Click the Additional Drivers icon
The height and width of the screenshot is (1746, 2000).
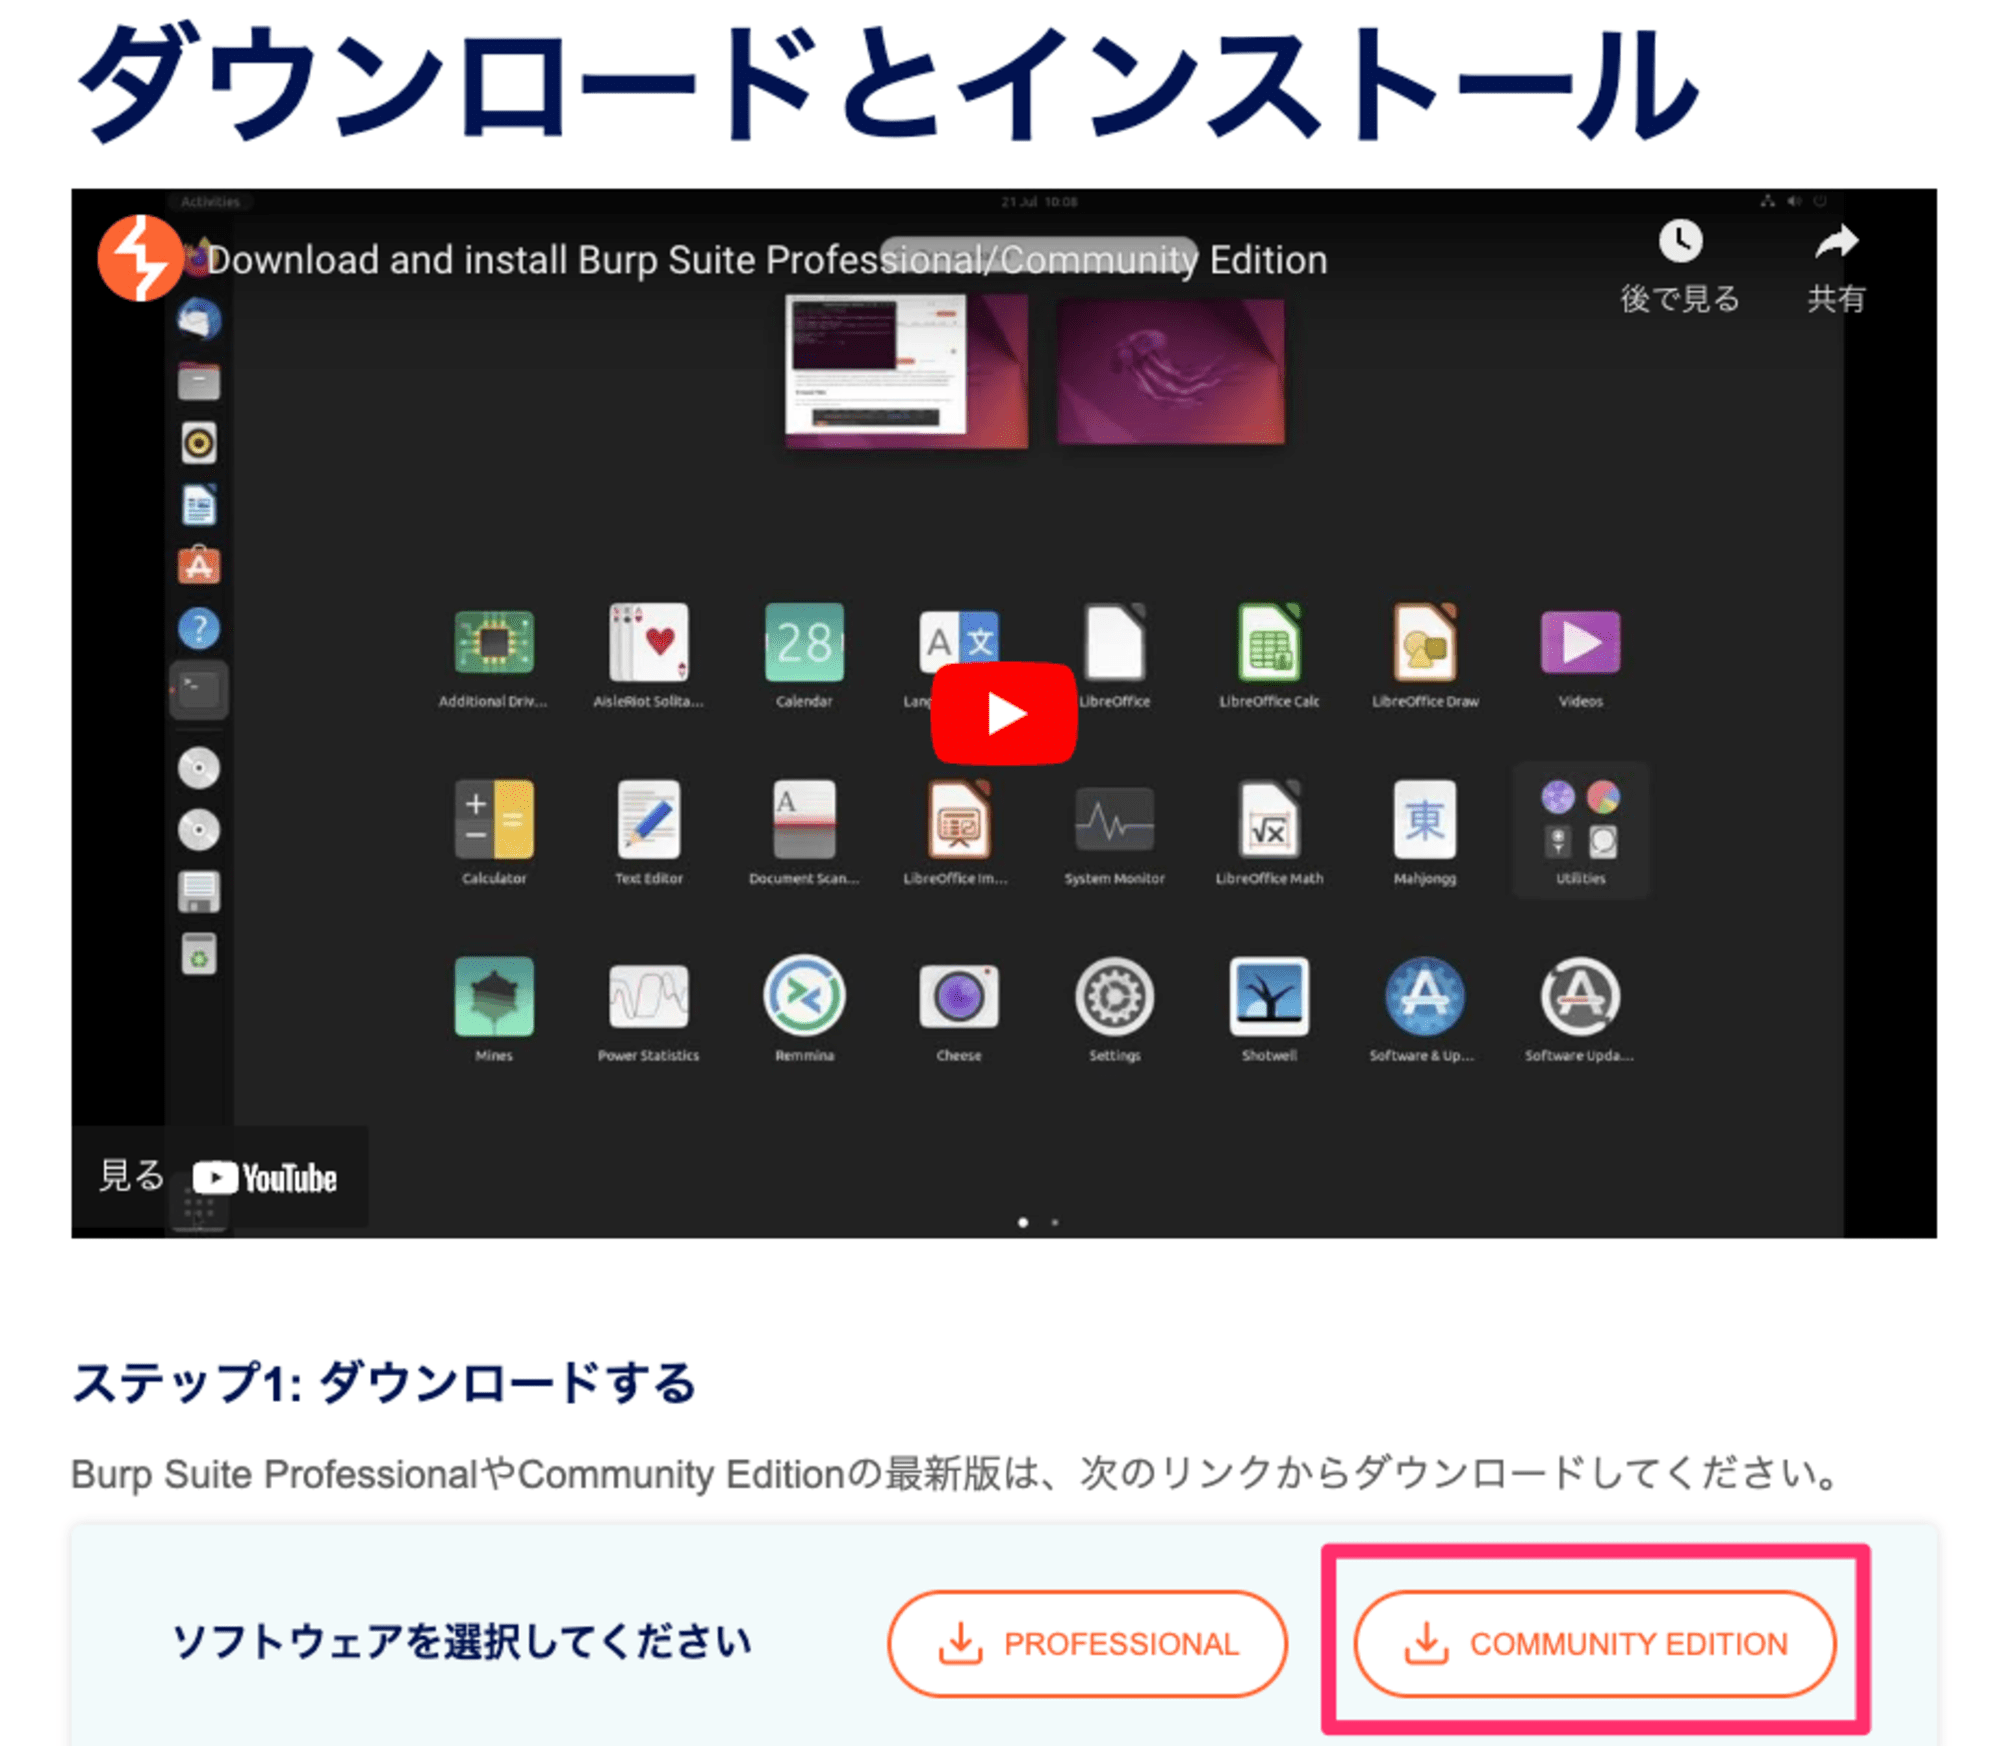[x=494, y=642]
